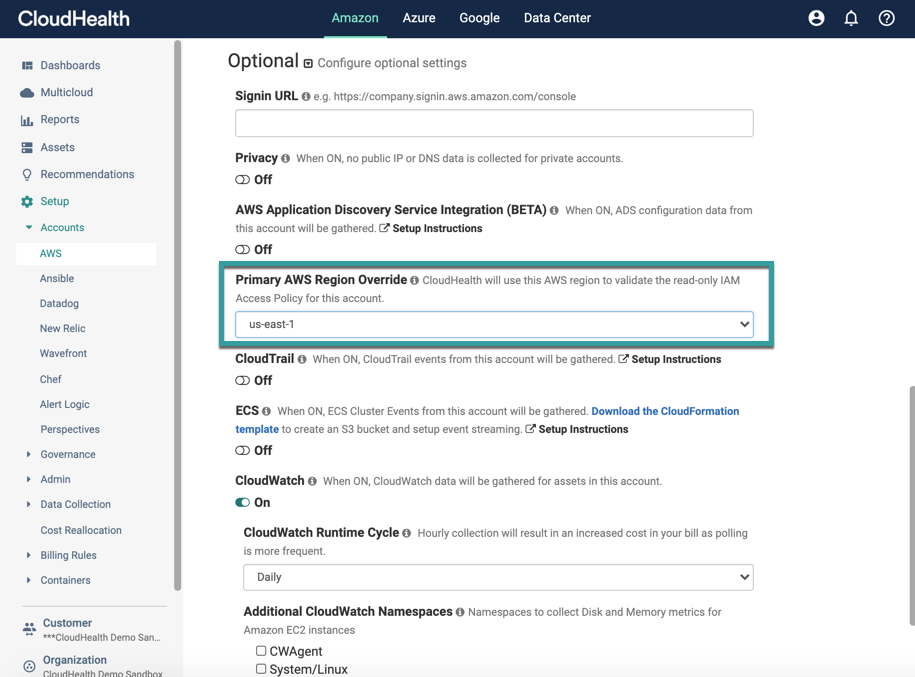Screen dimensions: 915x677
Task: Click the Dashboards sidebar icon
Action: point(27,65)
